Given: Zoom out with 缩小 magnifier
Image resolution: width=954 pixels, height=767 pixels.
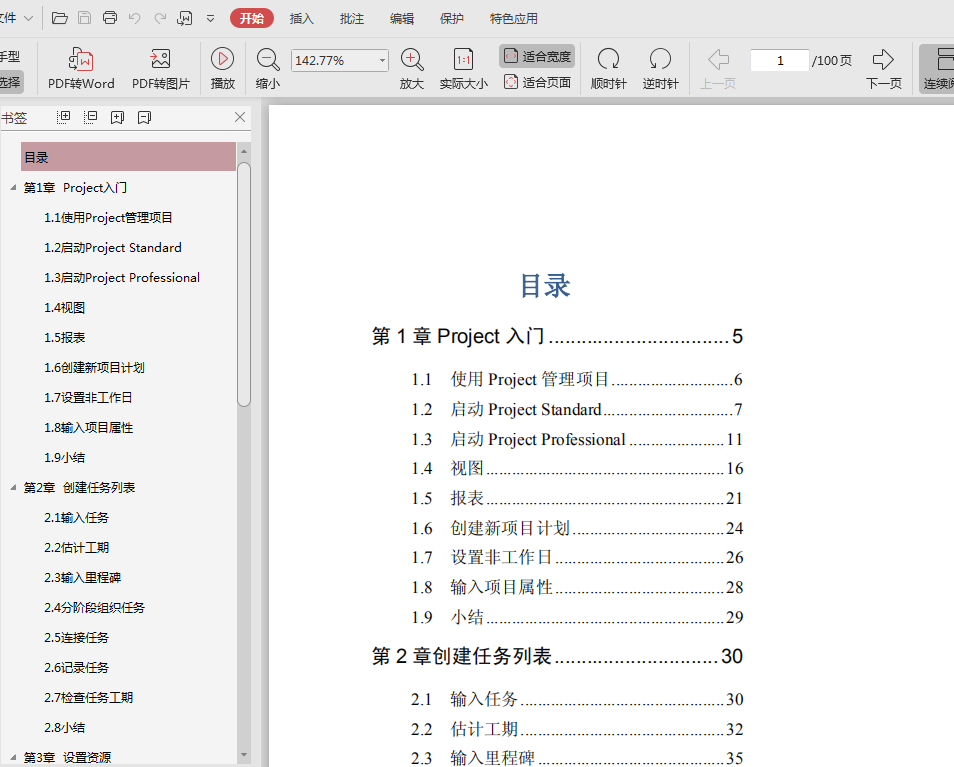Looking at the screenshot, I should (268, 69).
